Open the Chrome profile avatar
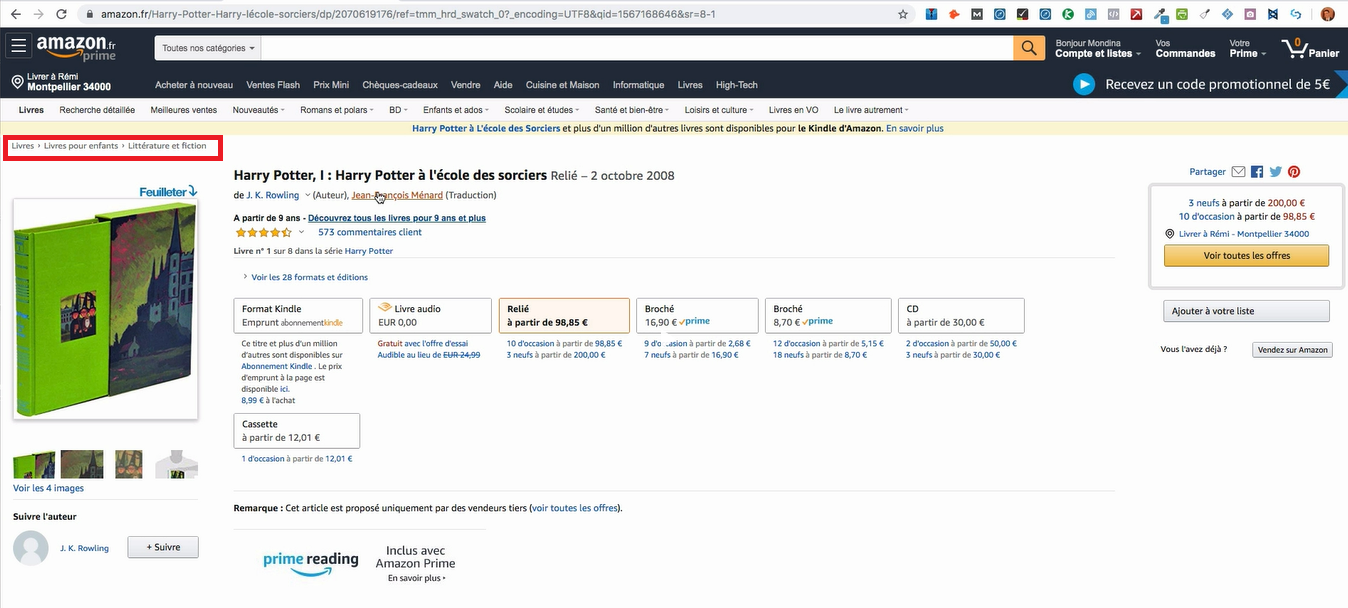This screenshot has height=608, width=1348. tap(1328, 15)
